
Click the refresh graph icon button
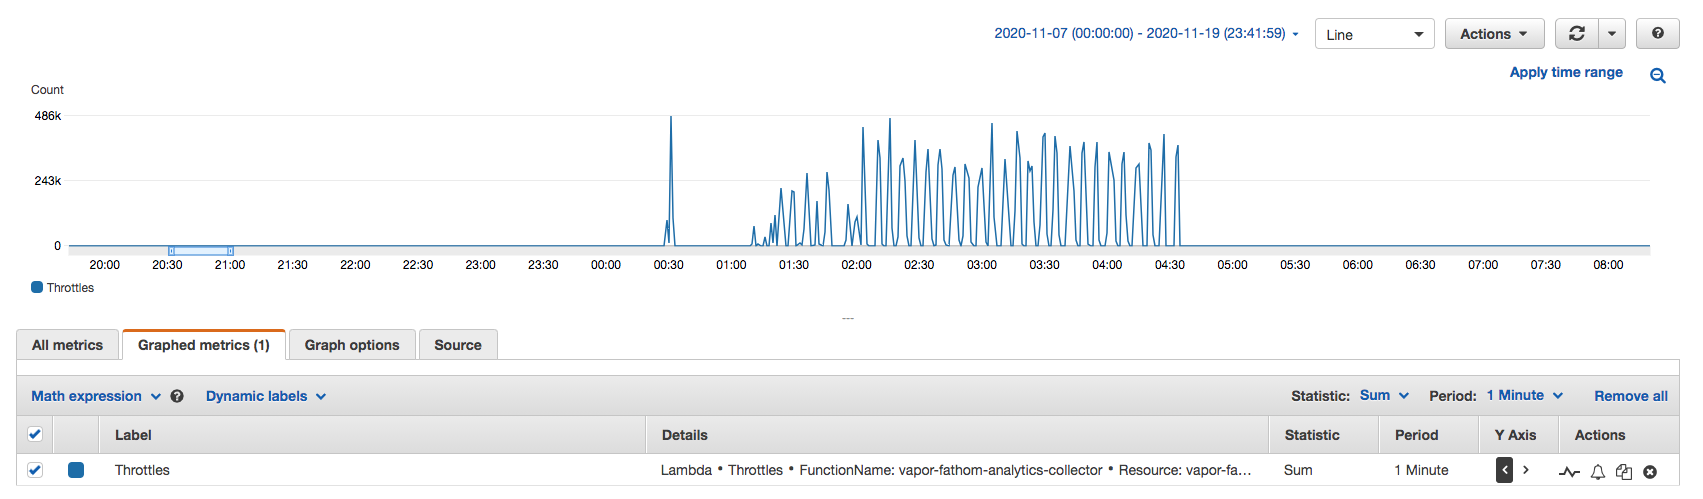click(1577, 34)
